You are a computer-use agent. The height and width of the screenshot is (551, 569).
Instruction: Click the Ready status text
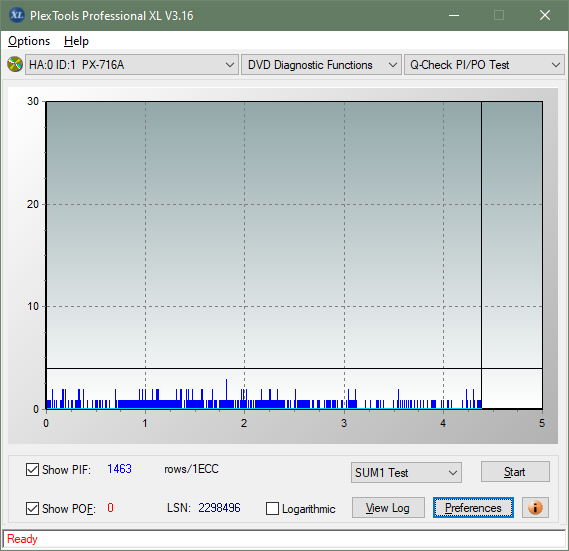pos(22,539)
